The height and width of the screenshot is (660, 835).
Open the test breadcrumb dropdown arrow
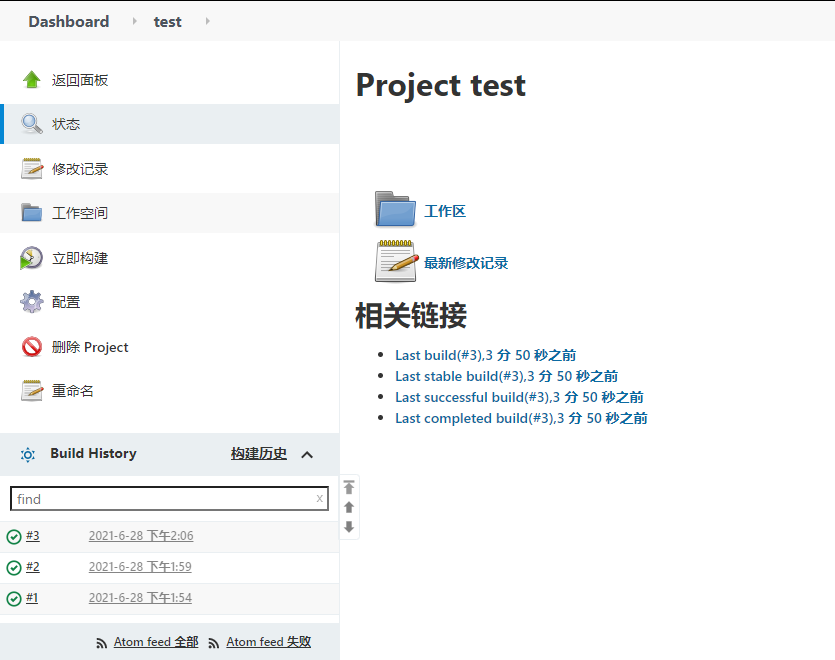(207, 21)
